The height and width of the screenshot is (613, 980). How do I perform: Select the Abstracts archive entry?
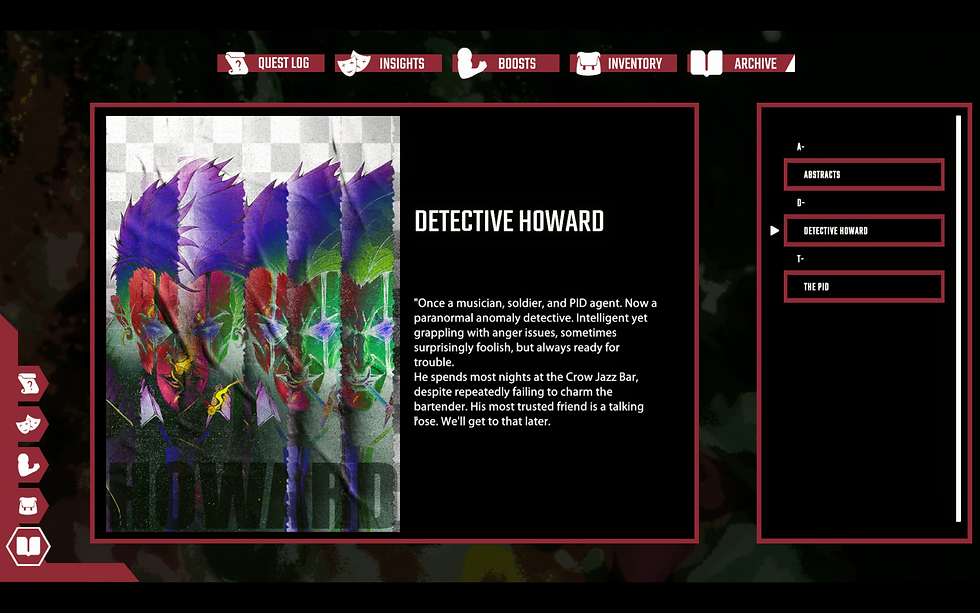point(864,174)
